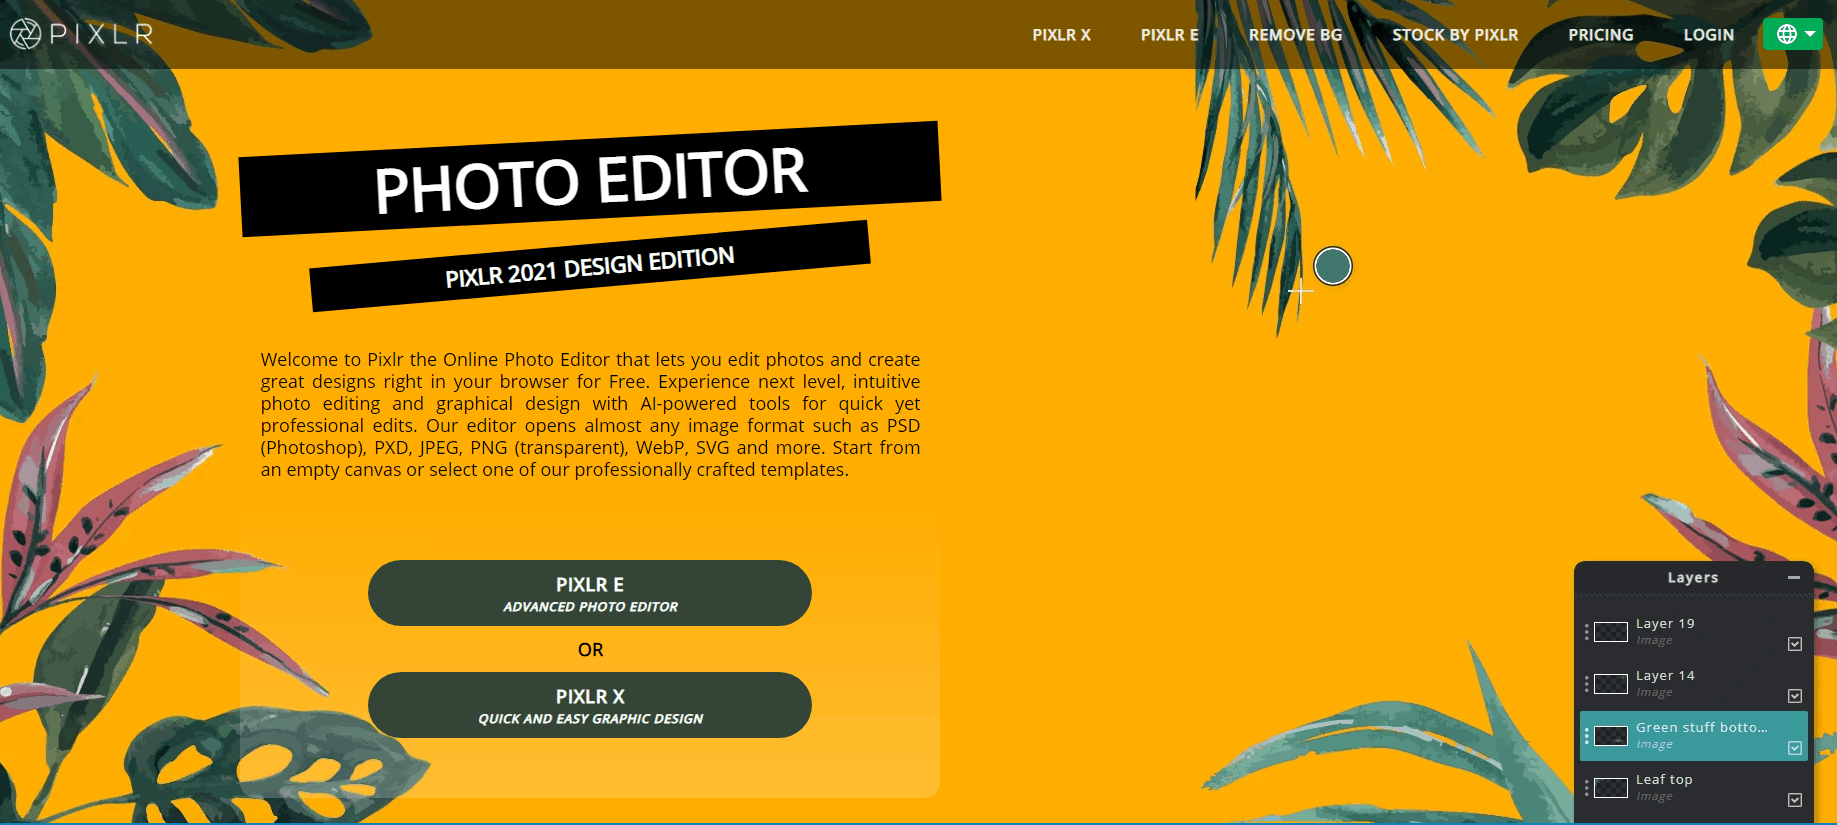The height and width of the screenshot is (825, 1837).
Task: Select the Layer 19 thumbnail
Action: pyautogui.click(x=1610, y=632)
